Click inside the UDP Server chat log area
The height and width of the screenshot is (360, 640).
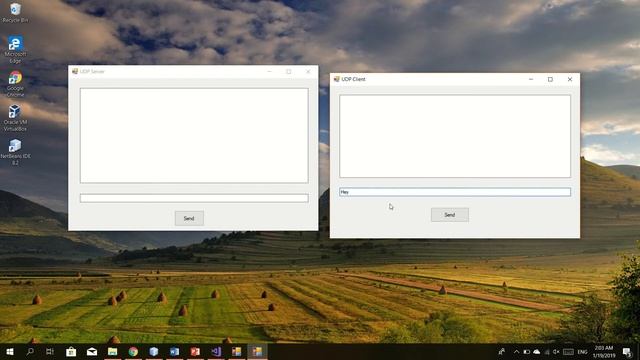(194, 136)
